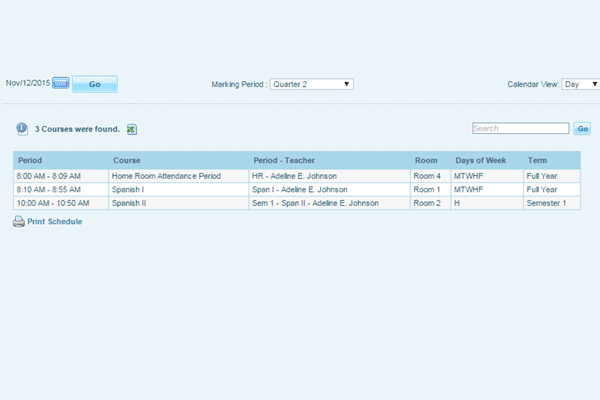Screen dimensions: 600x400
Task: Select the Spanish I course row
Action: click(128, 189)
